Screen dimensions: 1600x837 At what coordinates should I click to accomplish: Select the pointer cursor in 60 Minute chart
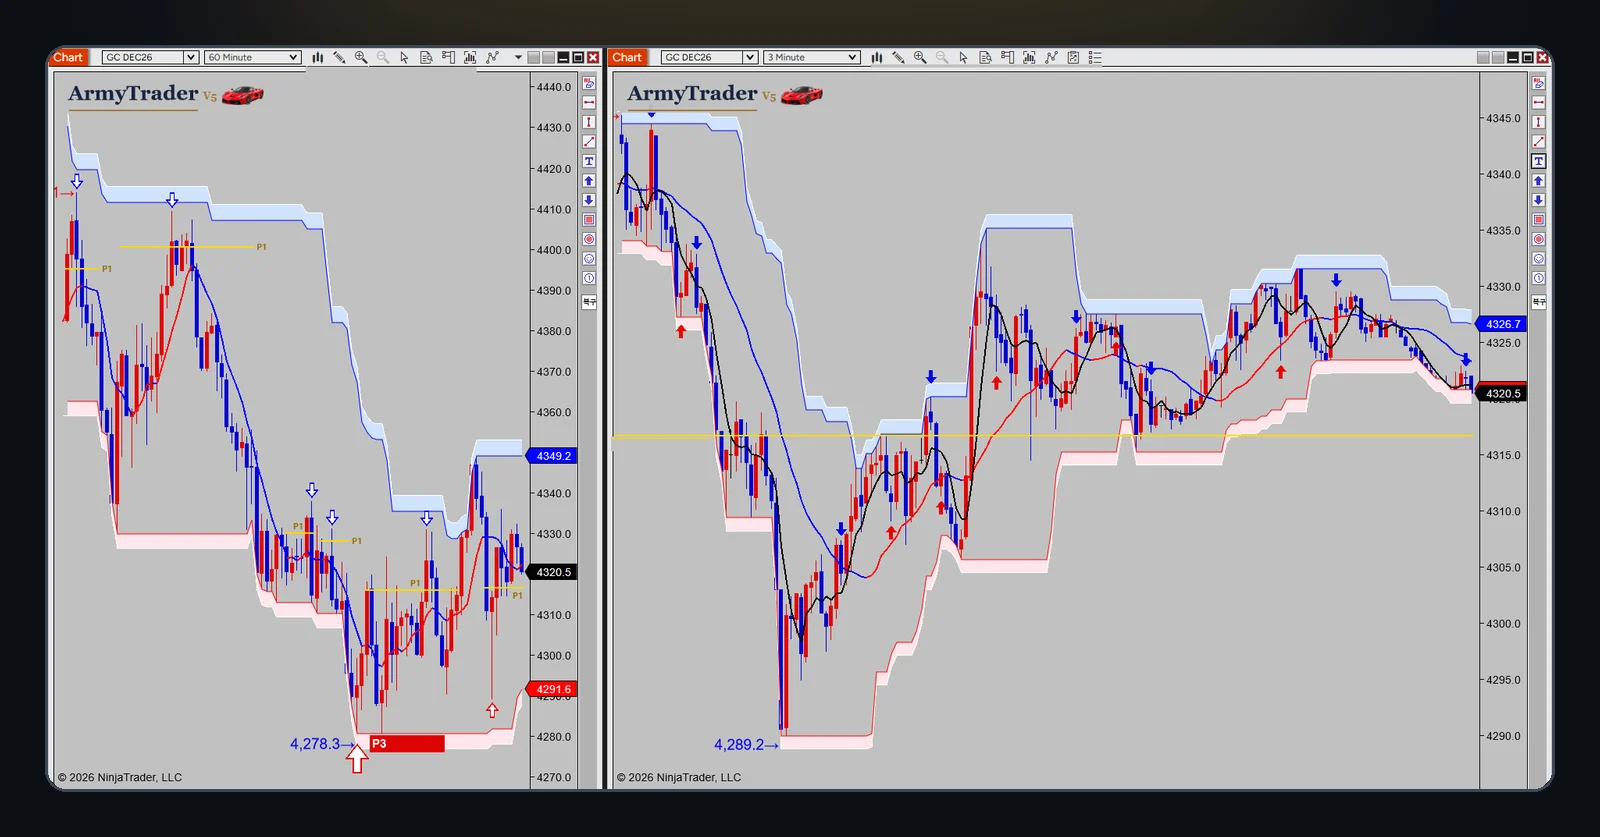(404, 57)
